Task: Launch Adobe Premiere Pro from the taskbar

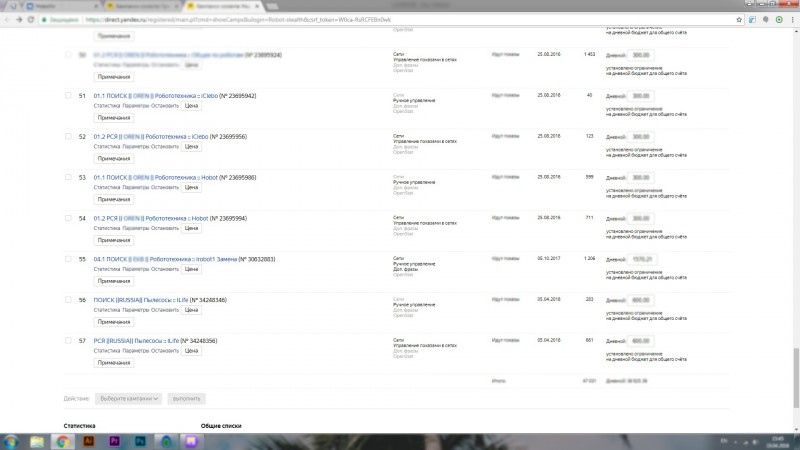Action: pyautogui.click(x=114, y=441)
